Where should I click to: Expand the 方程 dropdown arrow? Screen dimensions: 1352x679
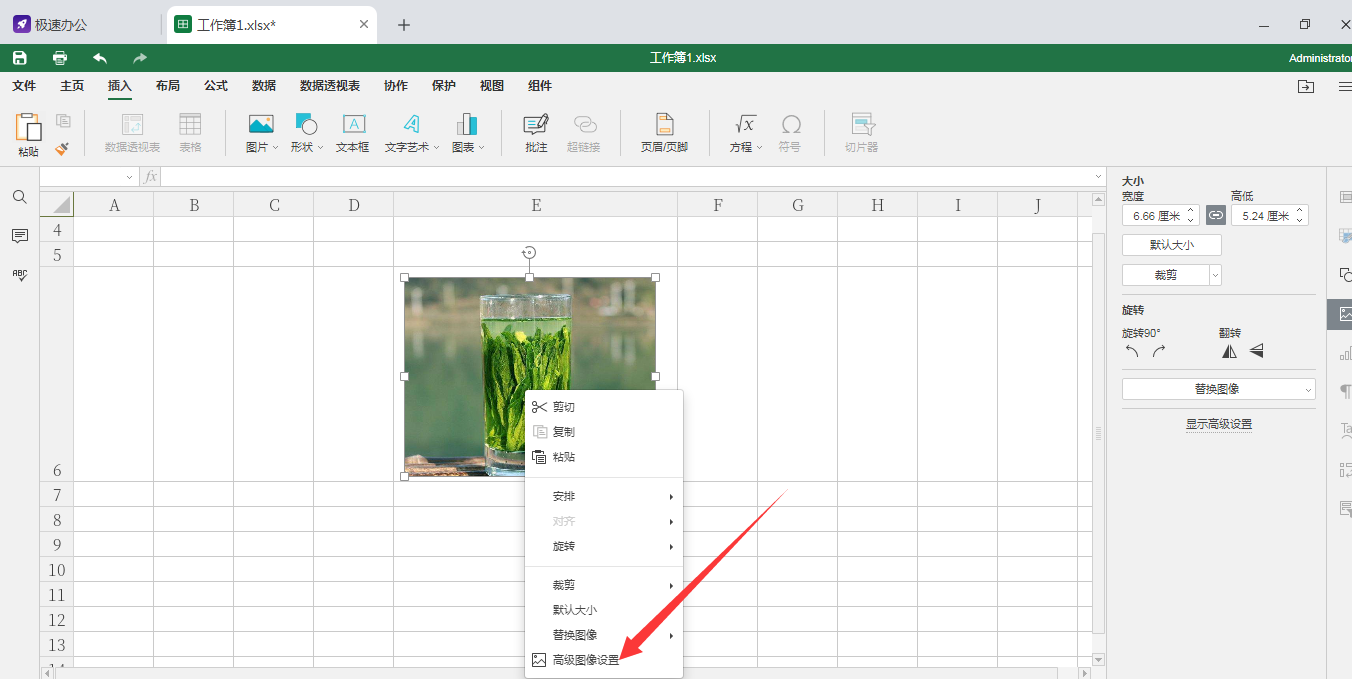pos(759,148)
